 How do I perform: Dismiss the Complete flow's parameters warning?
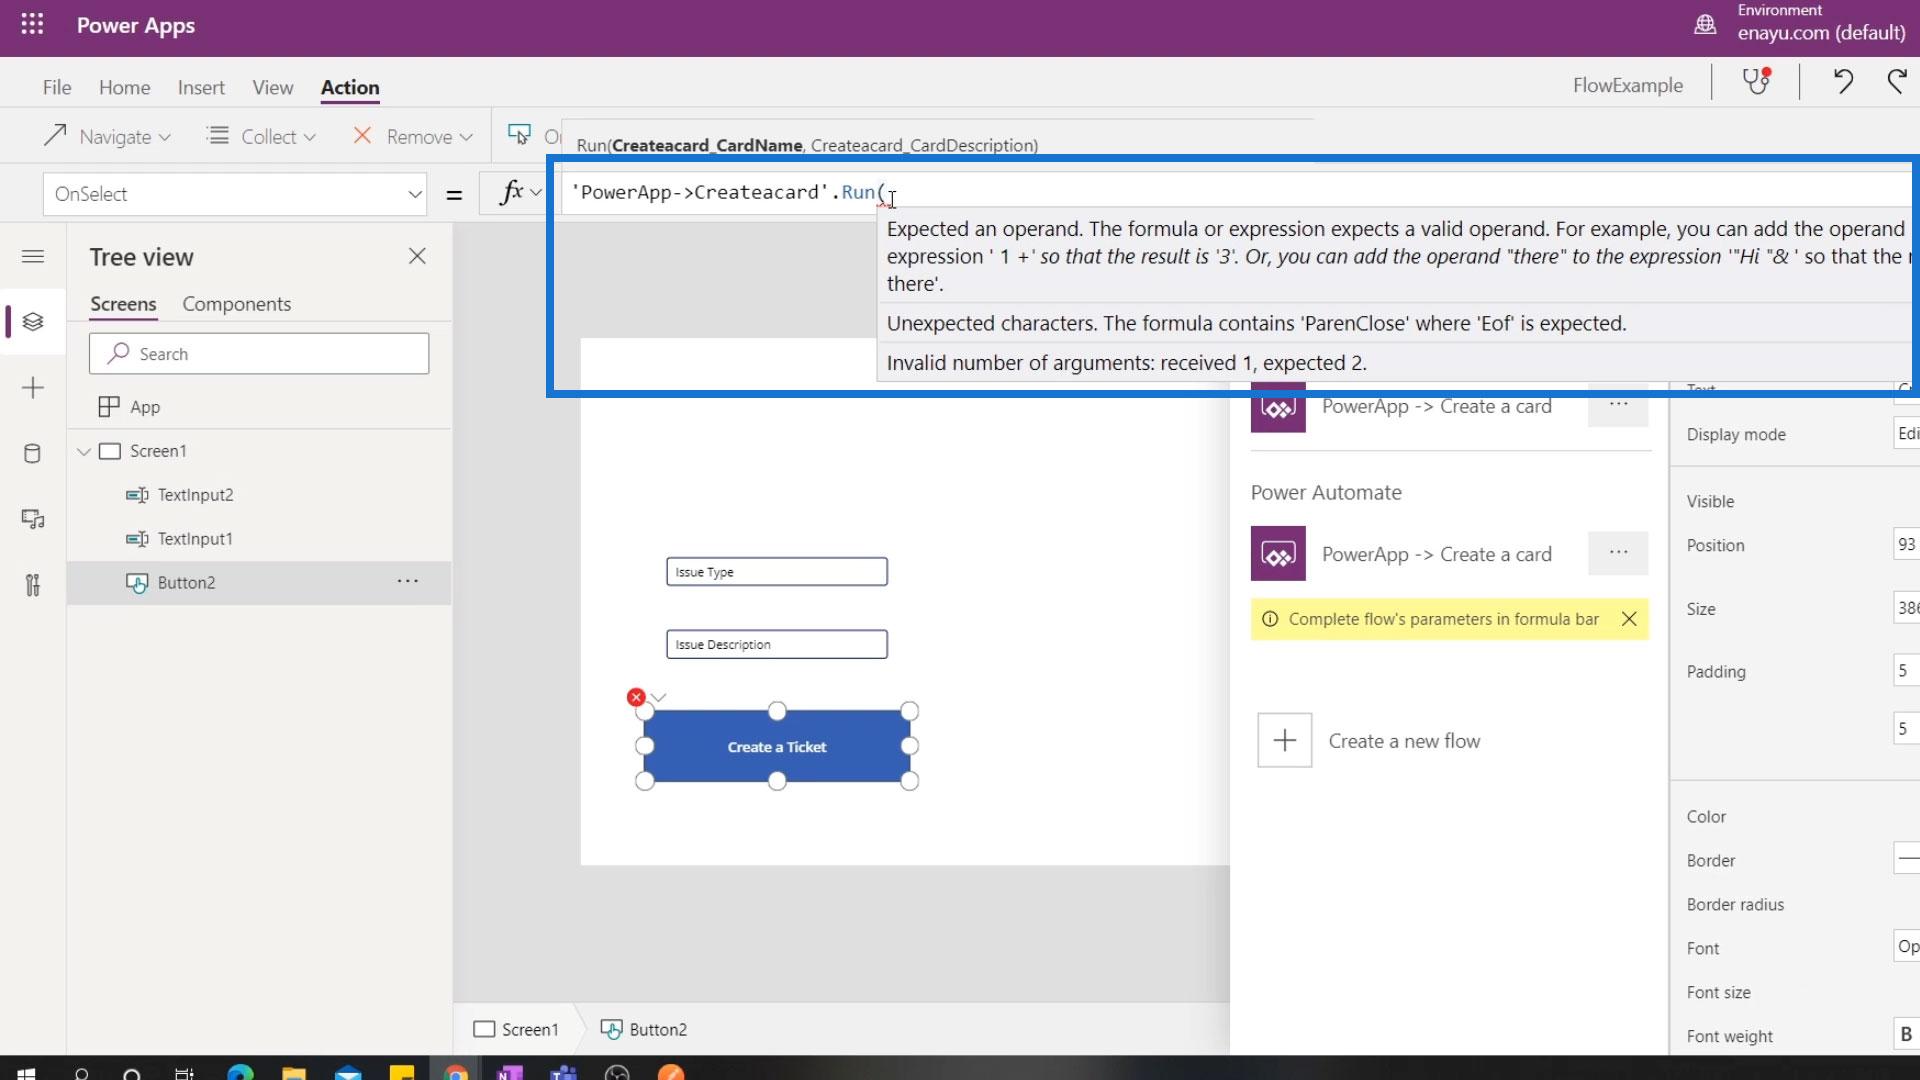pyautogui.click(x=1629, y=619)
